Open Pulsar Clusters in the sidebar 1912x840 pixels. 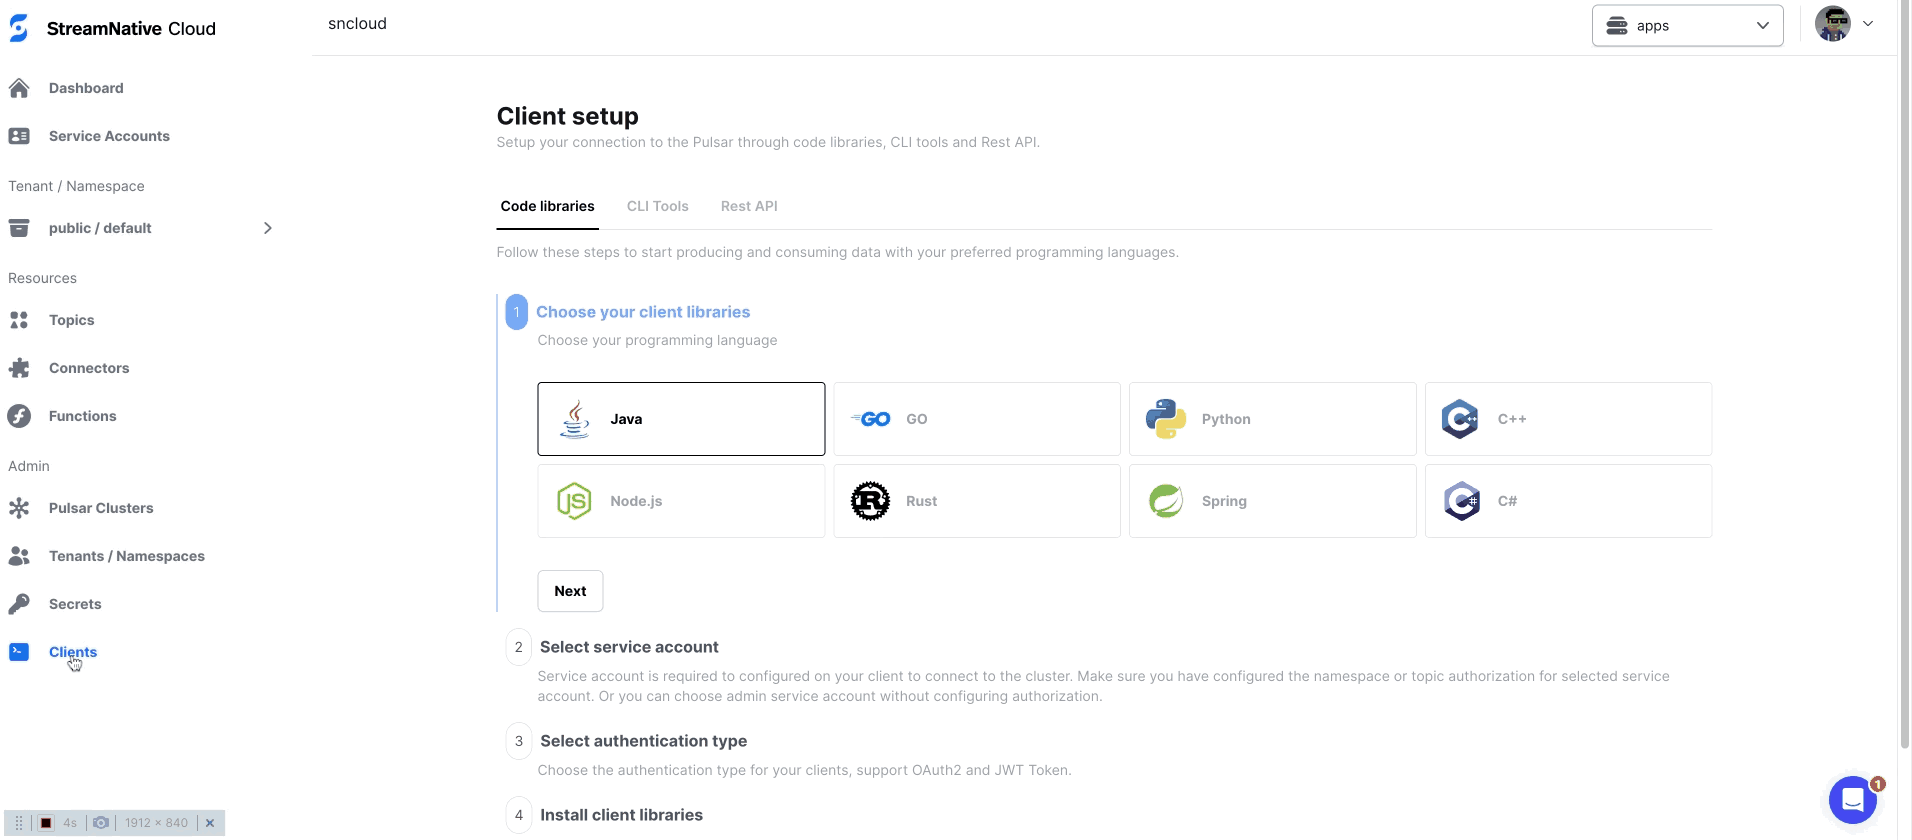tap(101, 508)
